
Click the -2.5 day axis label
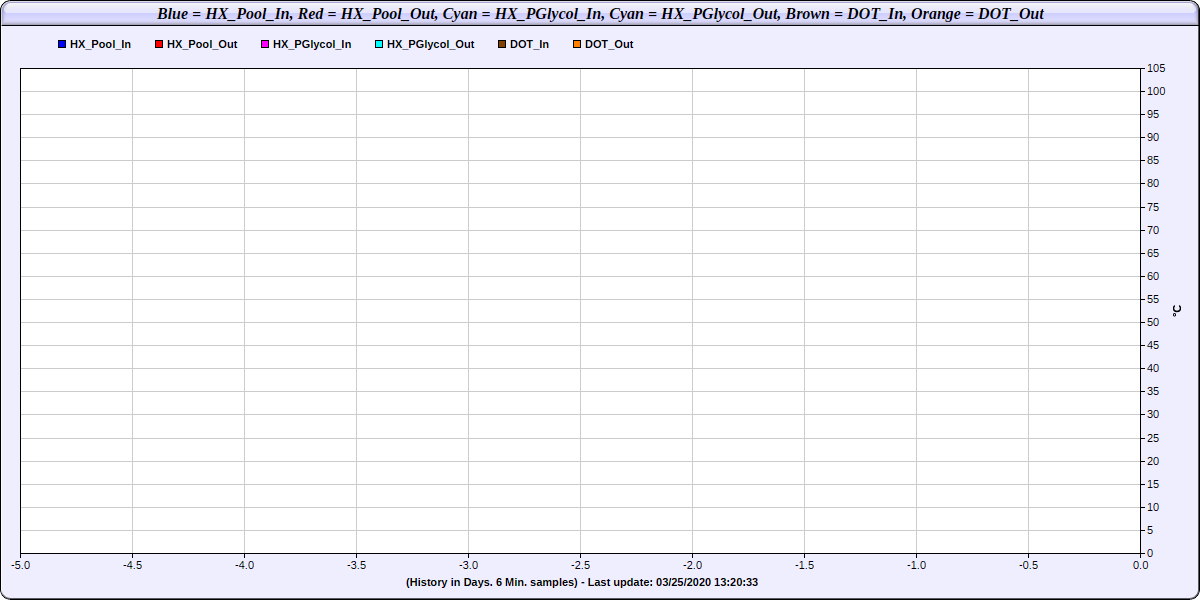pyautogui.click(x=581, y=565)
